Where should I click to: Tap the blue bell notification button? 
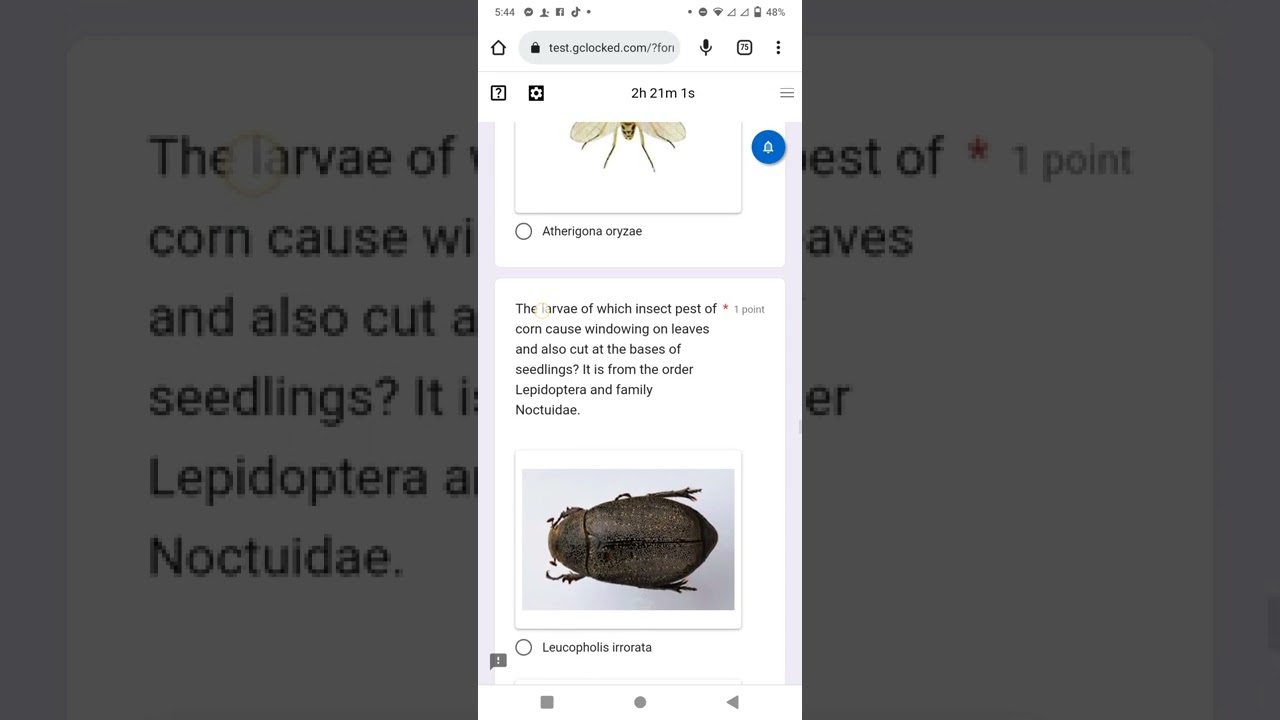[x=768, y=147]
